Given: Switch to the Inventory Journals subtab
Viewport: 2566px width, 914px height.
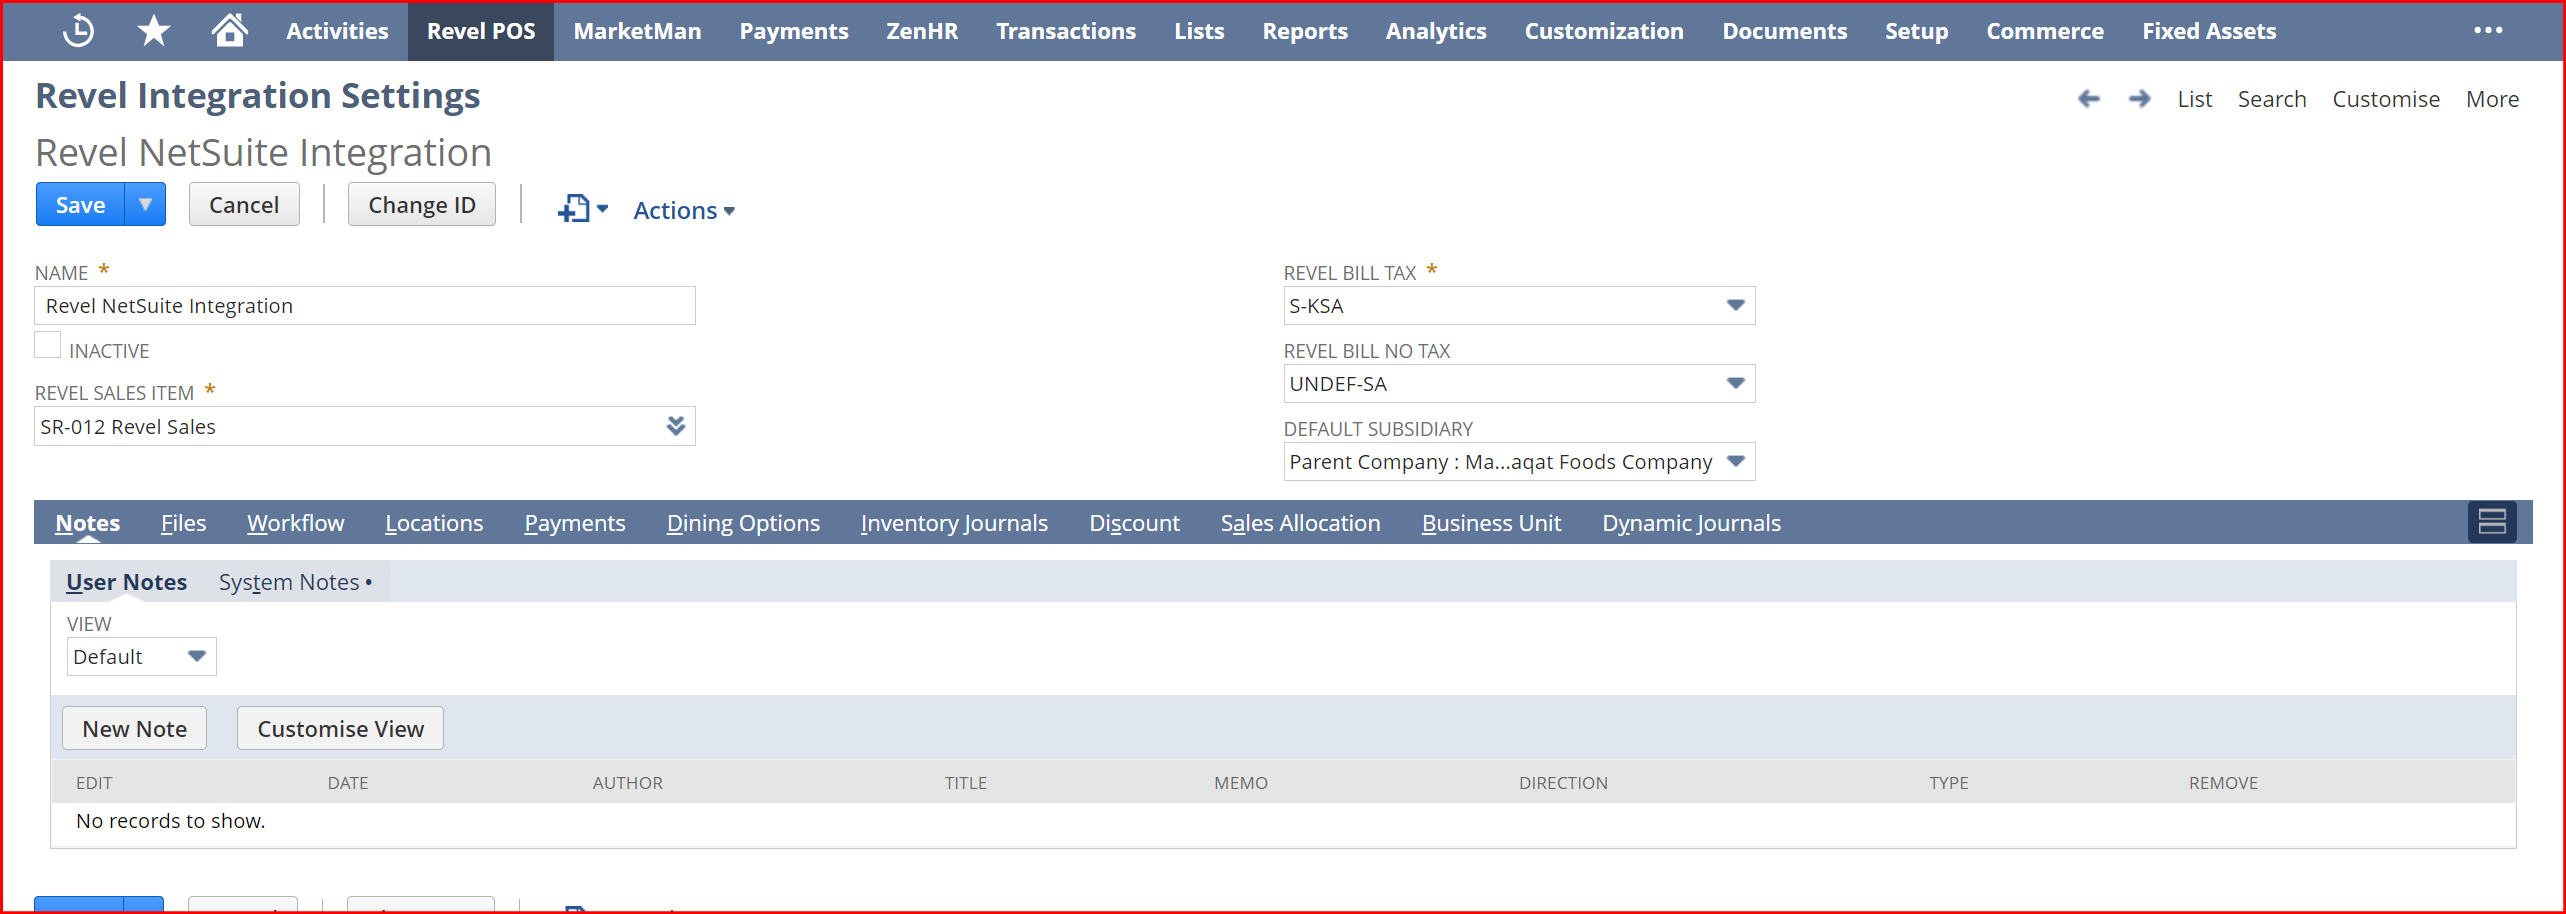Looking at the screenshot, I should click(x=954, y=523).
